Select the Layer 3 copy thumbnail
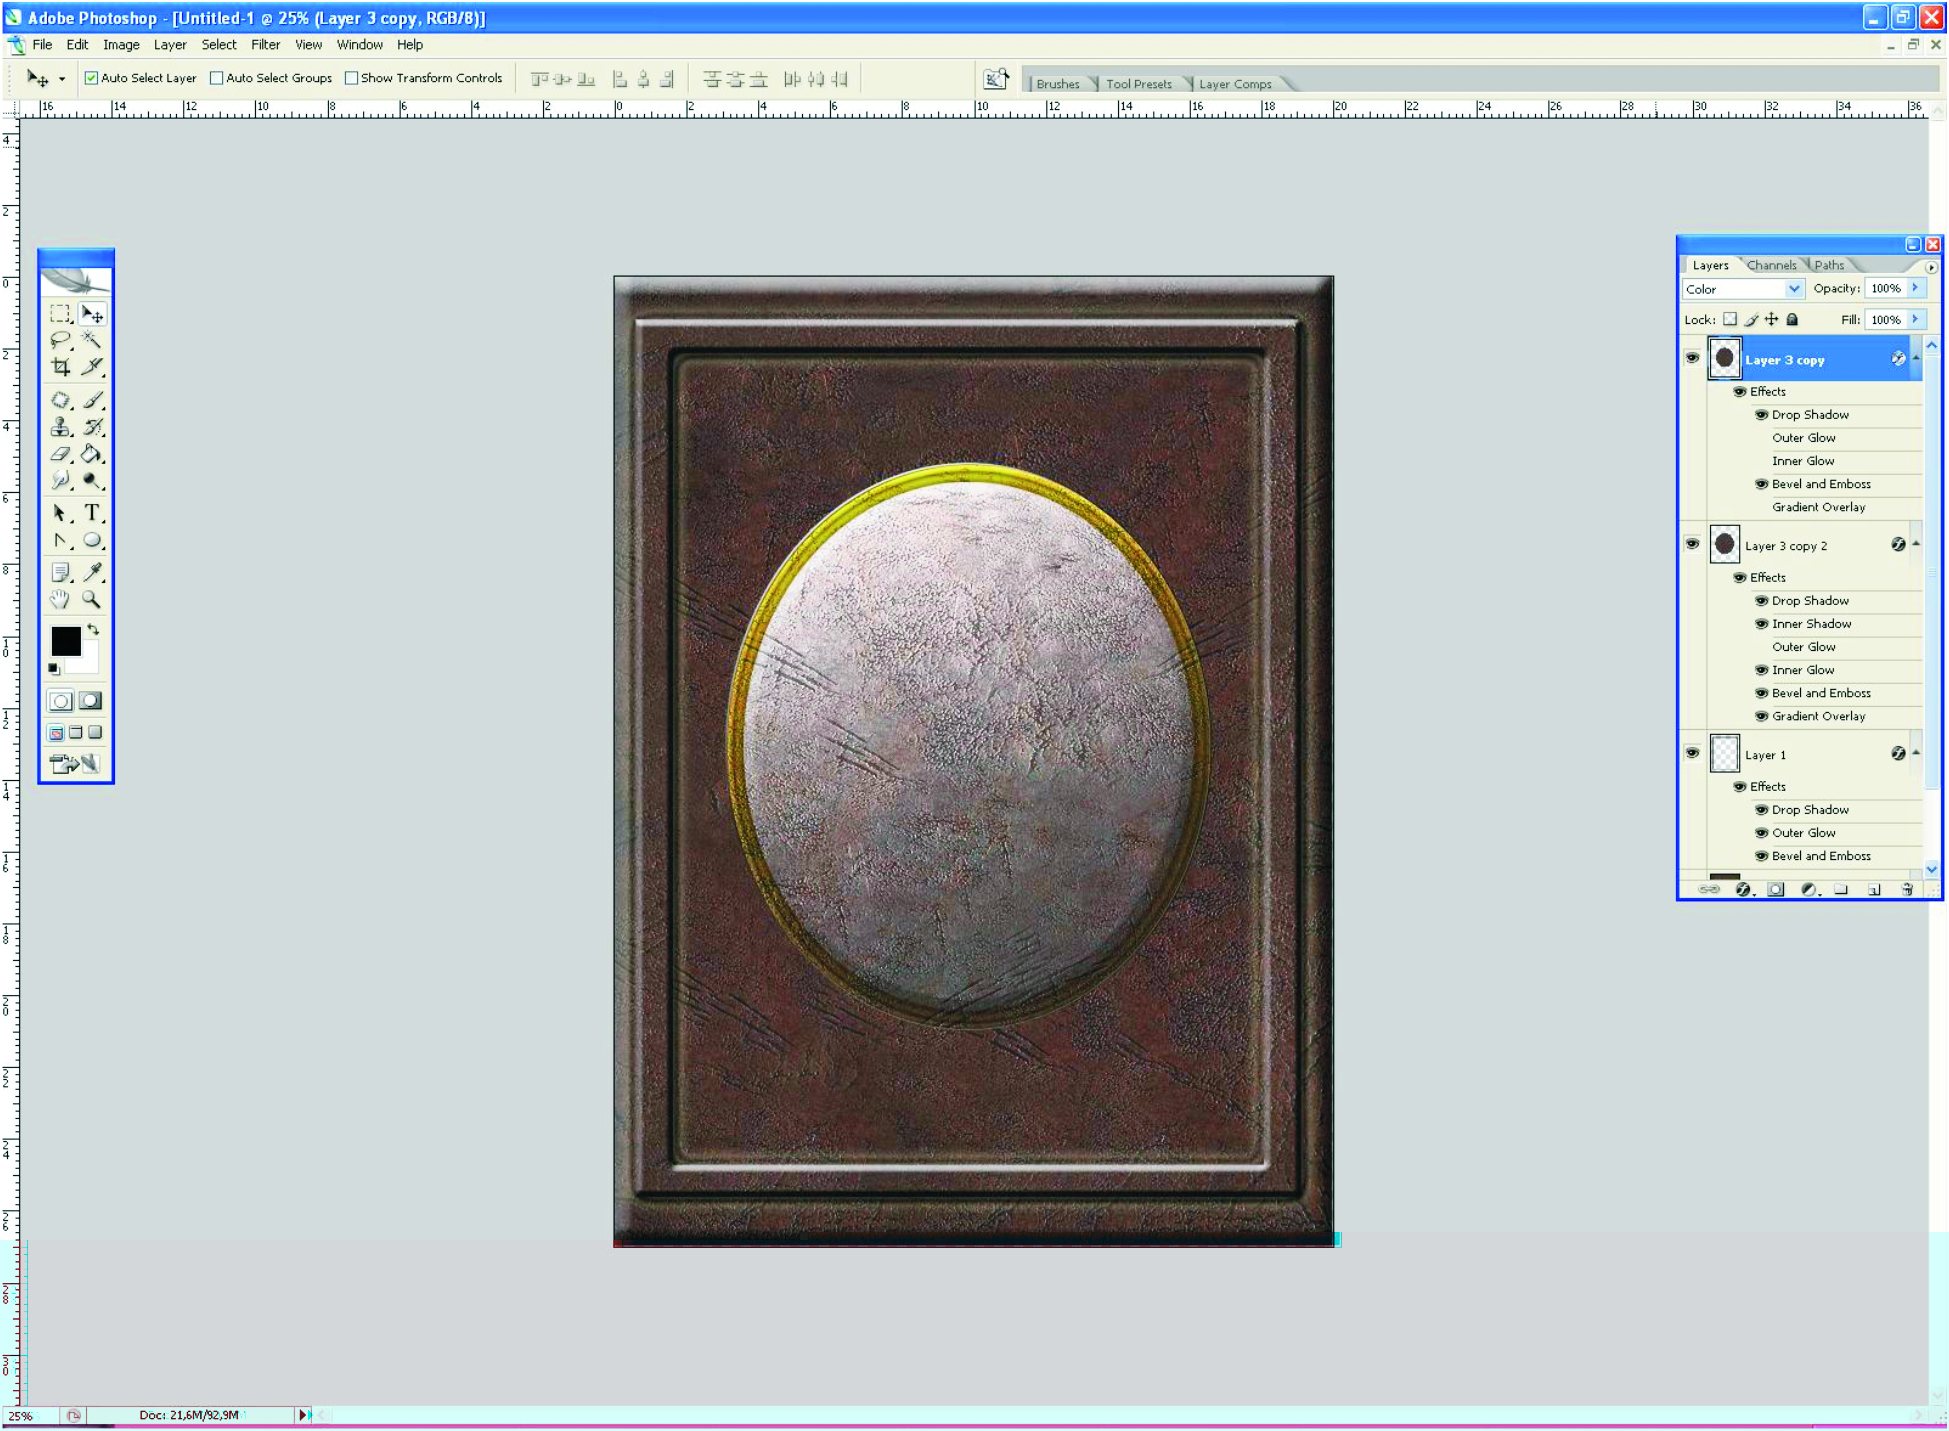The width and height of the screenshot is (1949, 1431). click(x=1725, y=359)
